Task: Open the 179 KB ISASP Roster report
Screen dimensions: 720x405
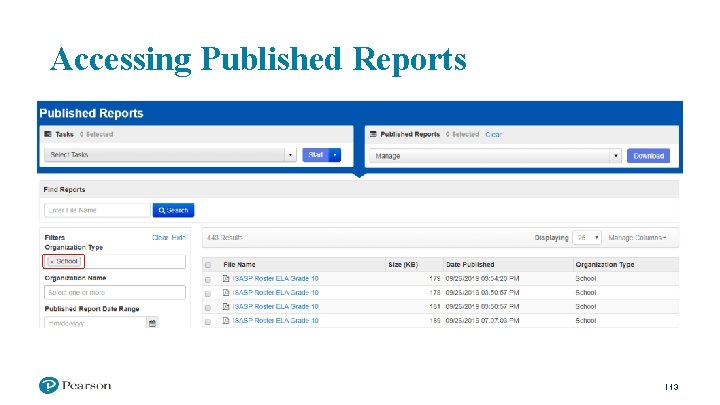Action: [x=276, y=279]
